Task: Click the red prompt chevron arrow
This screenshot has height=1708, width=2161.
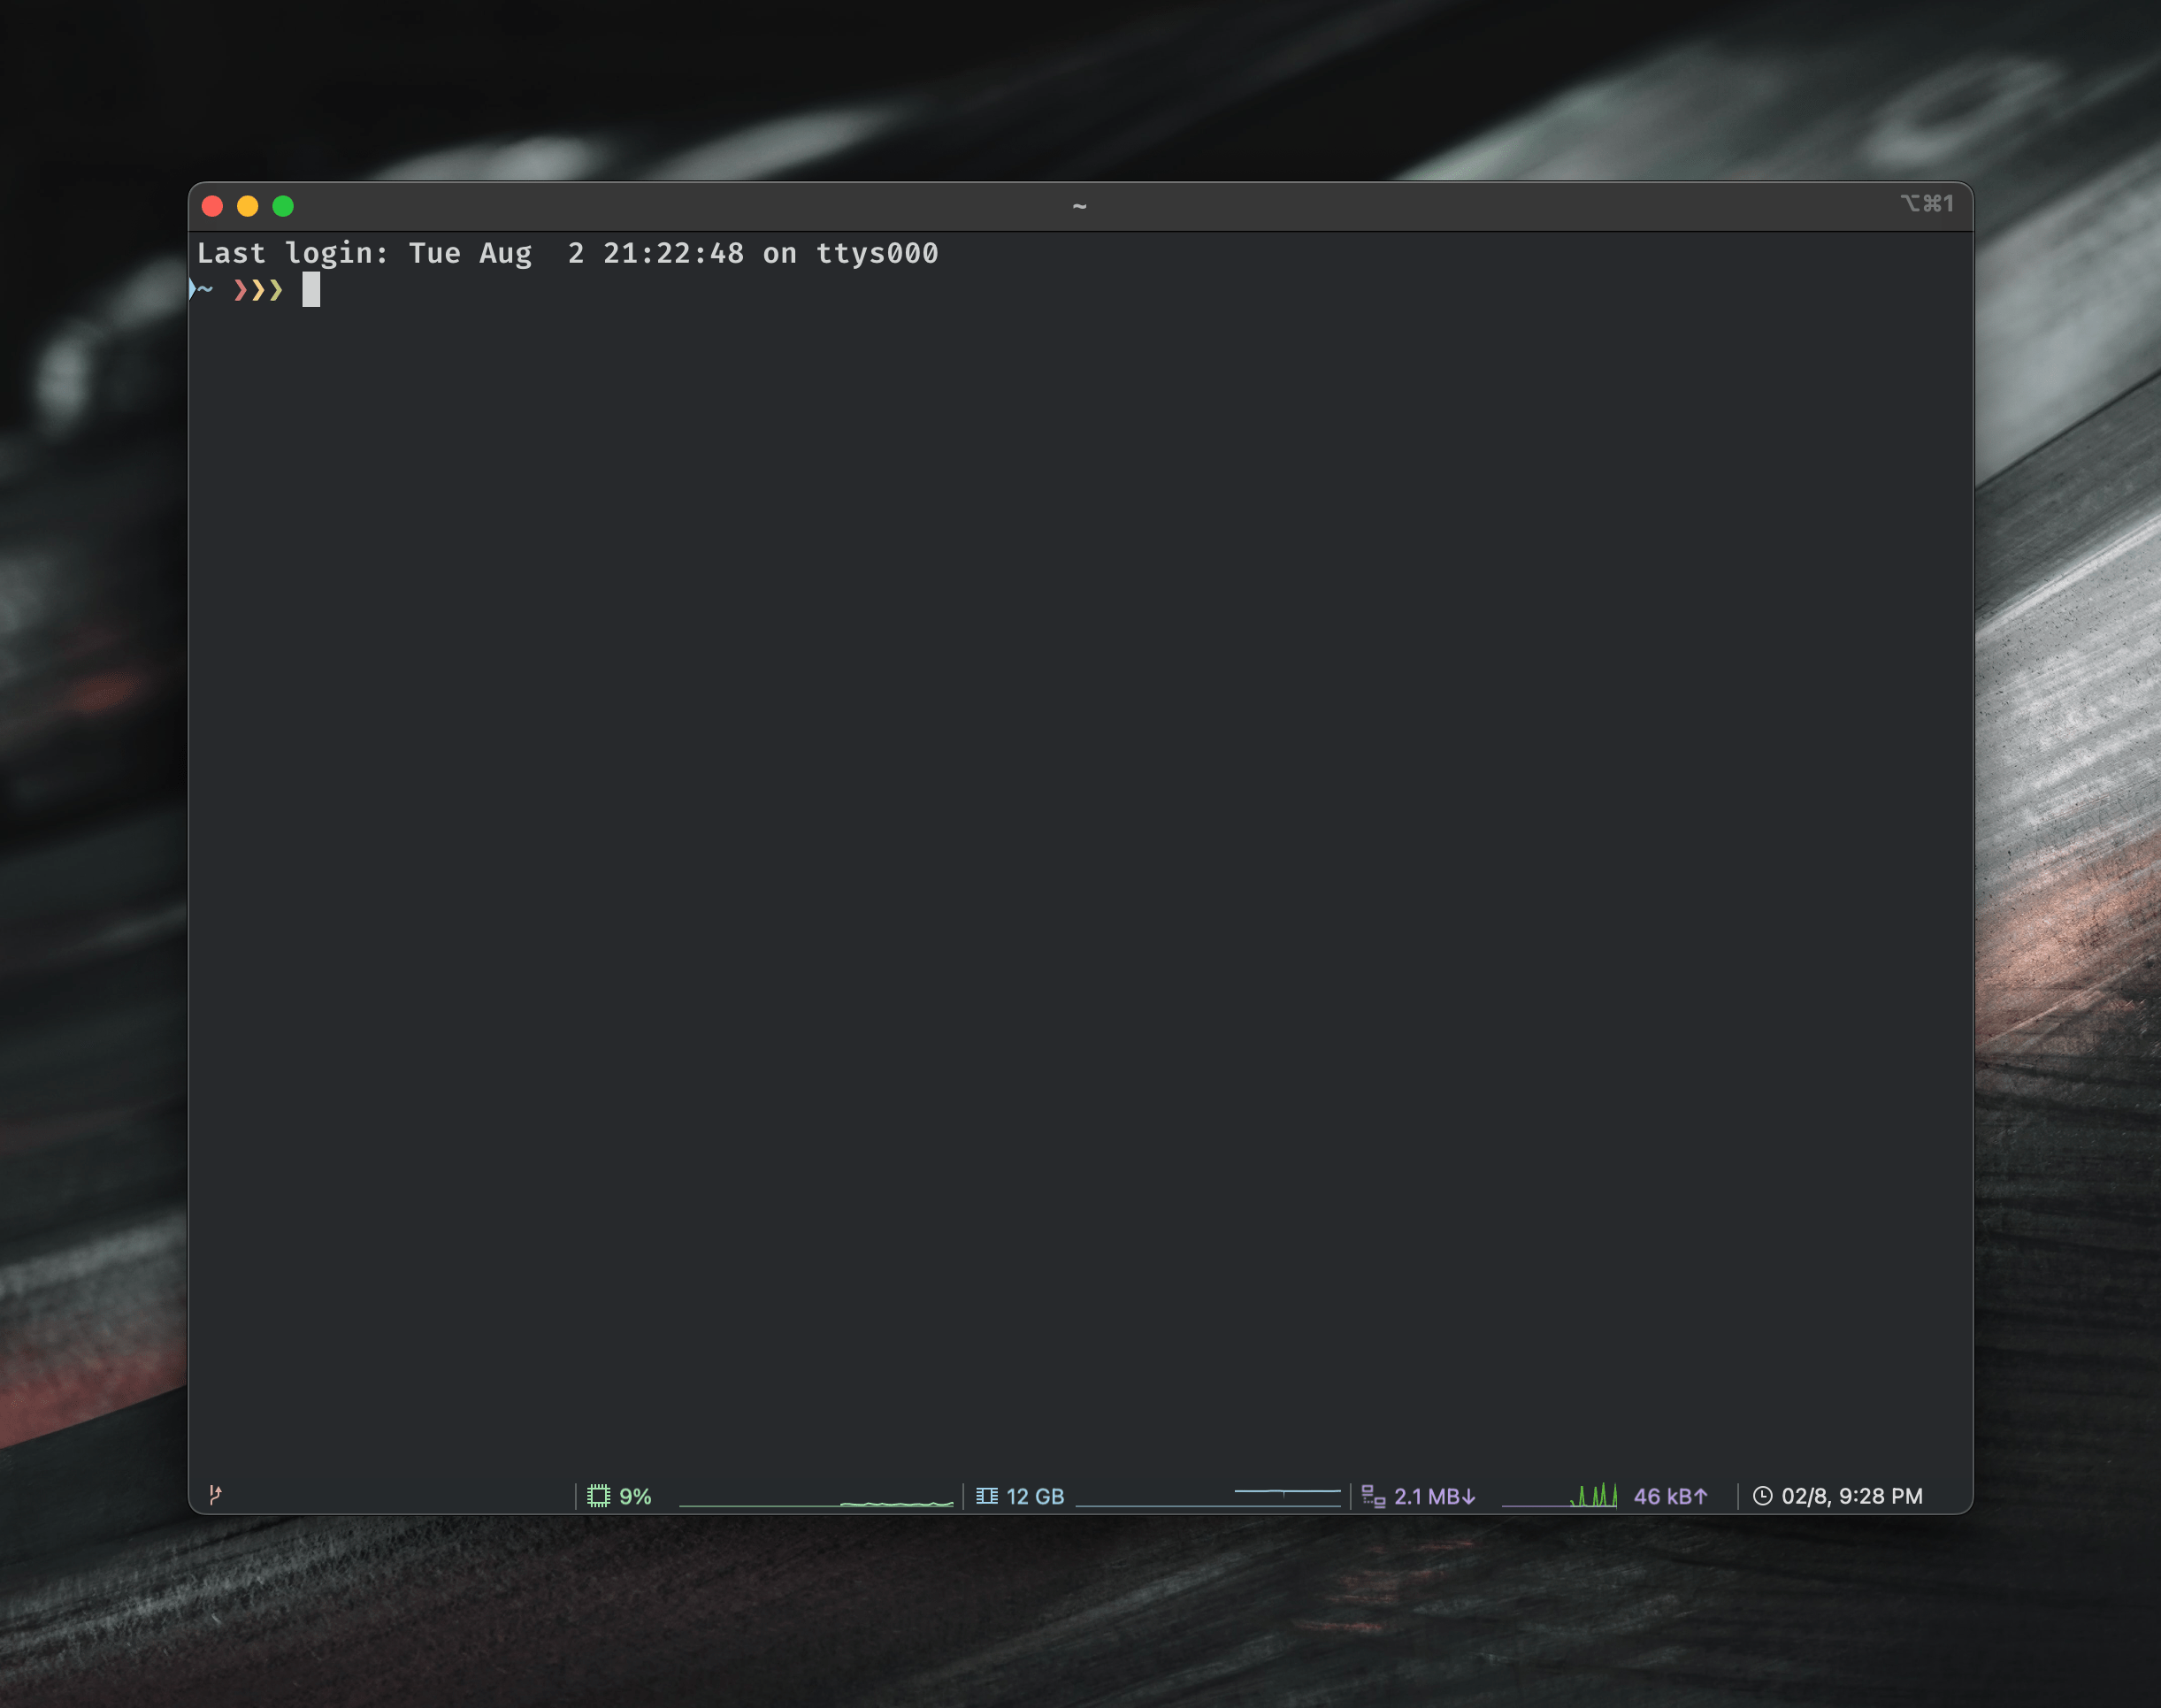Action: click(x=240, y=291)
